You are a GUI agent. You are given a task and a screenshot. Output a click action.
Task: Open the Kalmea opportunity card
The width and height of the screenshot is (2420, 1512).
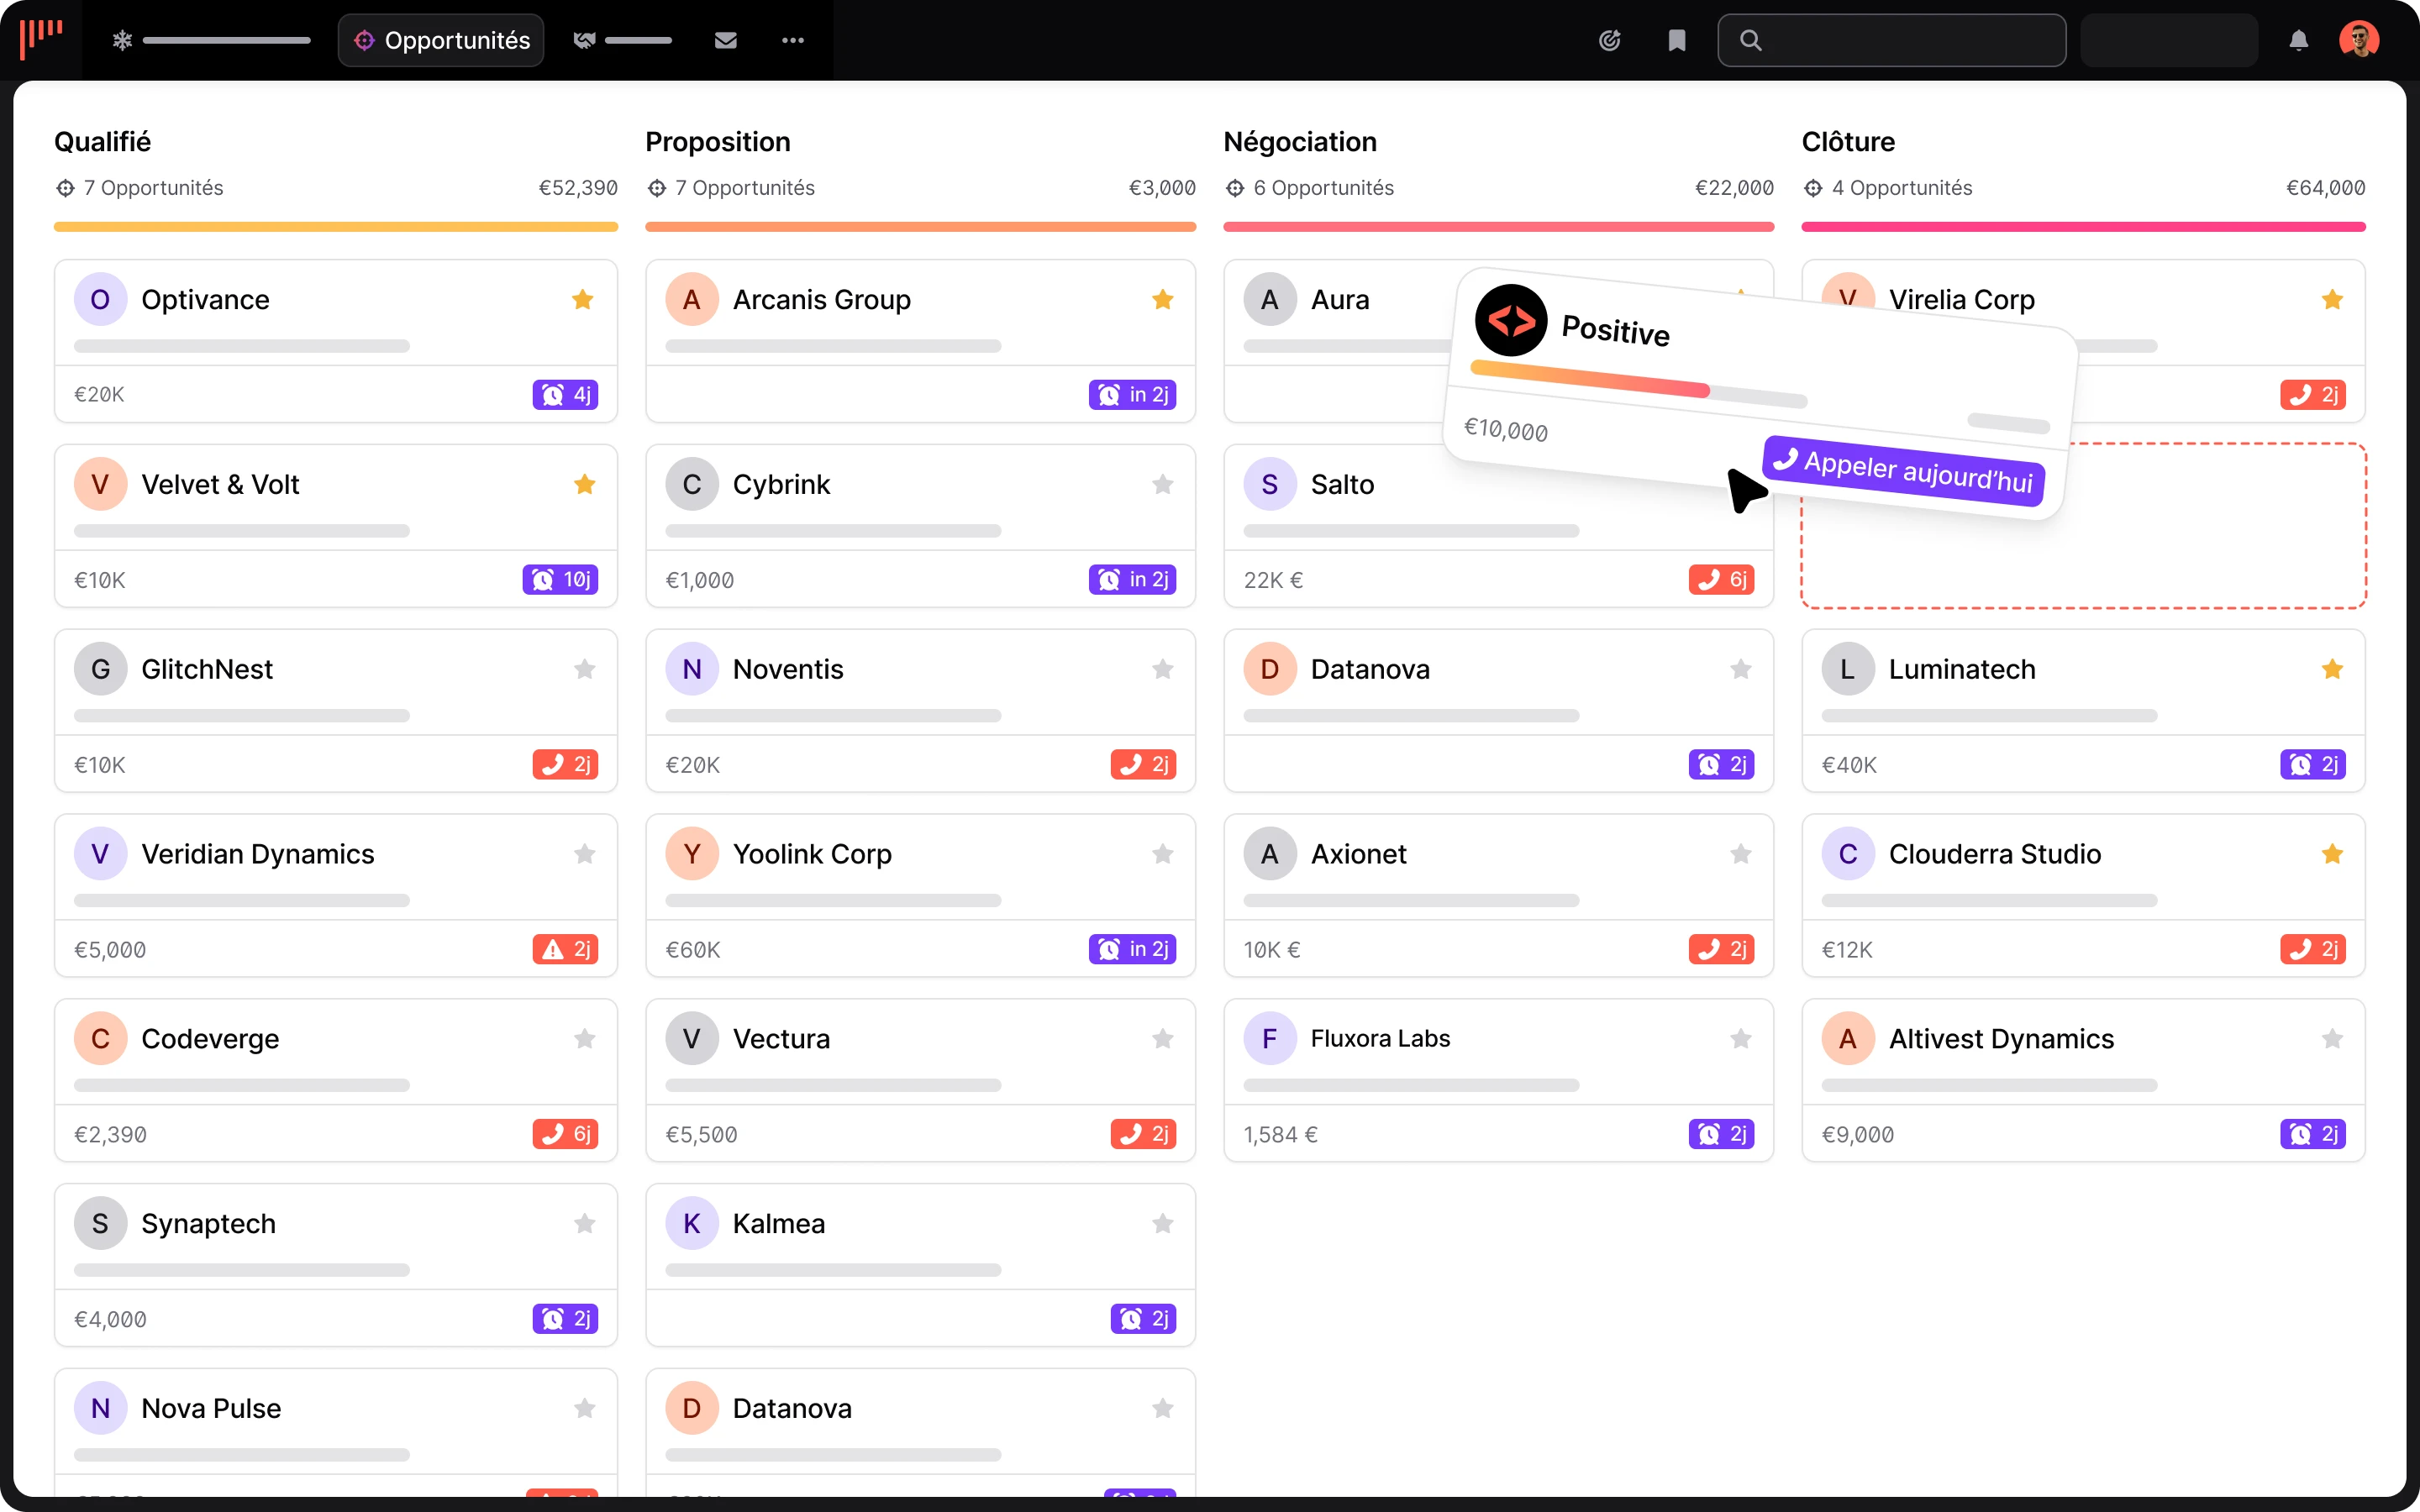tap(920, 1265)
